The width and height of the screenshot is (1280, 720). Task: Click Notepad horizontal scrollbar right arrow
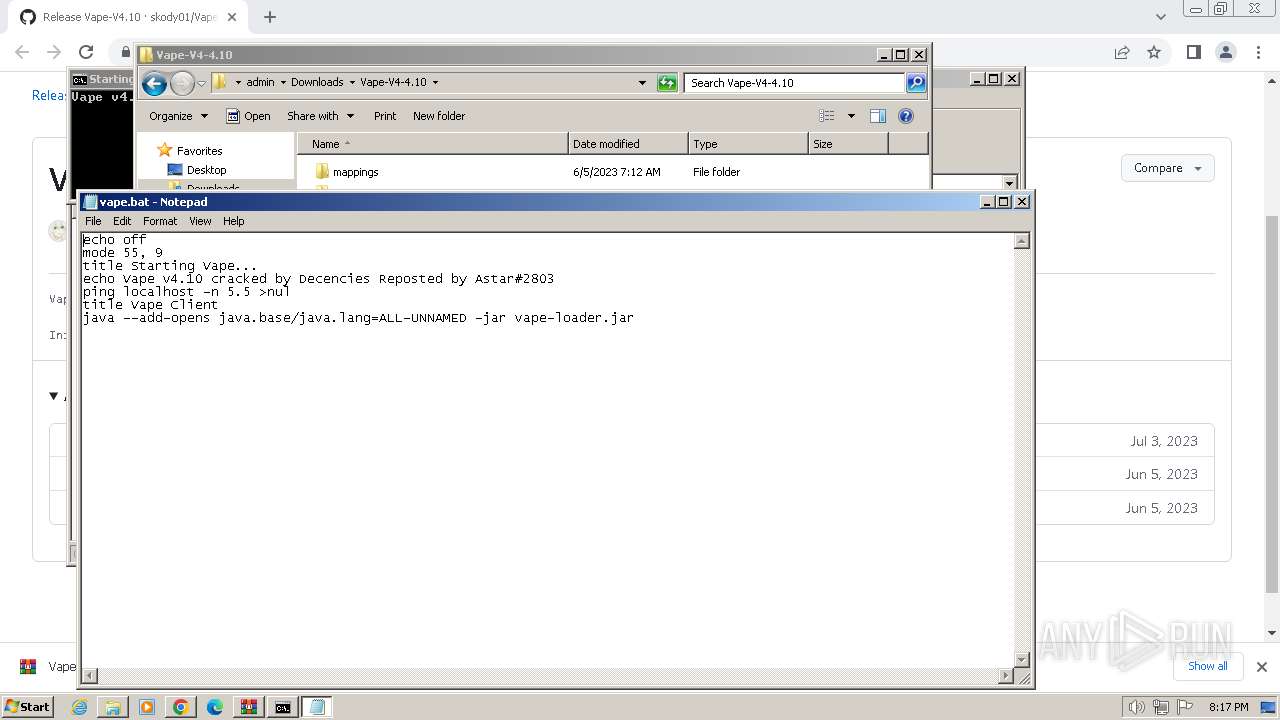[x=1006, y=677]
